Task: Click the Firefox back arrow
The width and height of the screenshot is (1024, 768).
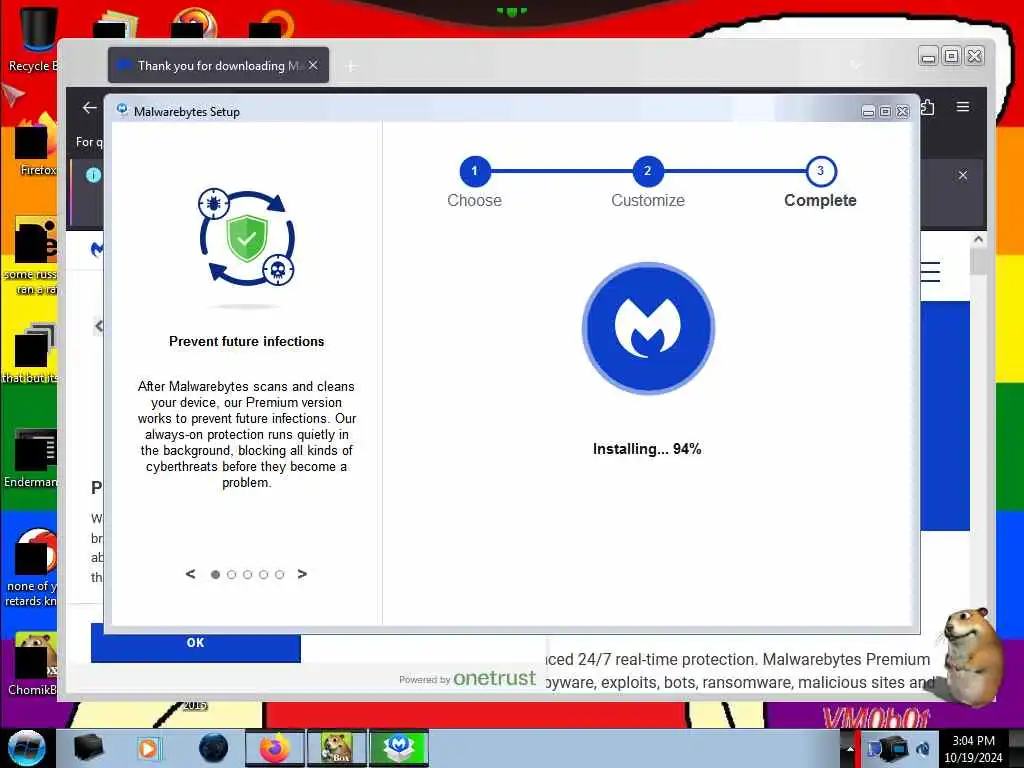Action: coord(90,108)
